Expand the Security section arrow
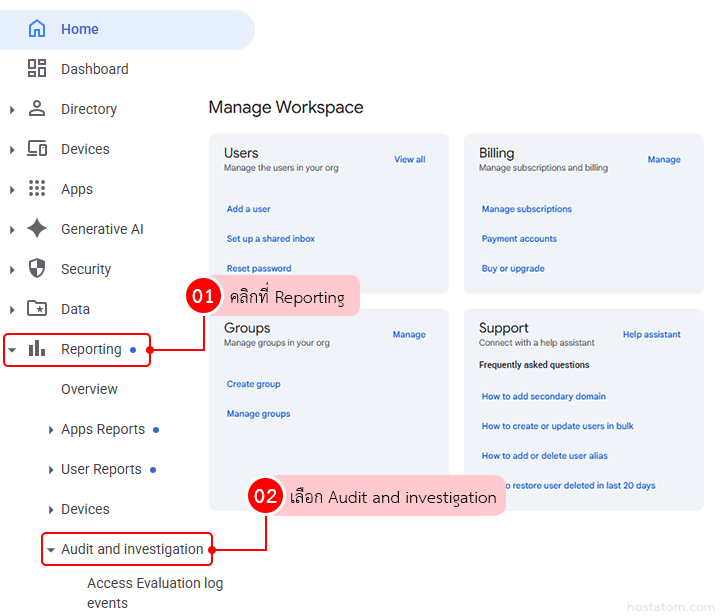This screenshot has width=720, height=616. 12,269
